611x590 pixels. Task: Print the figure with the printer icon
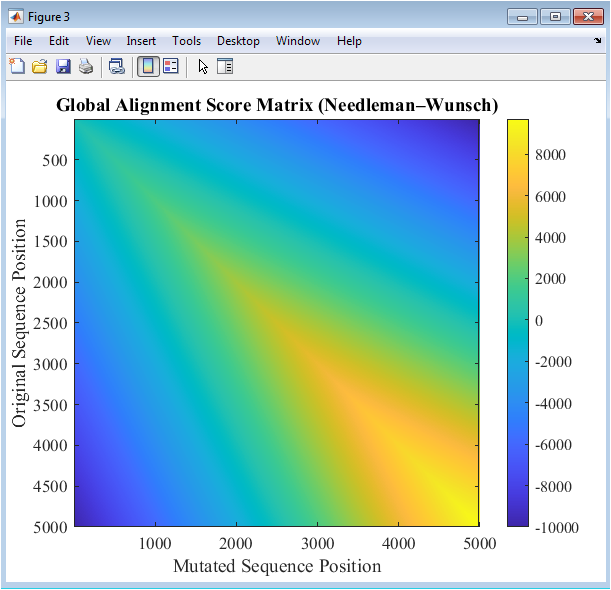point(86,67)
